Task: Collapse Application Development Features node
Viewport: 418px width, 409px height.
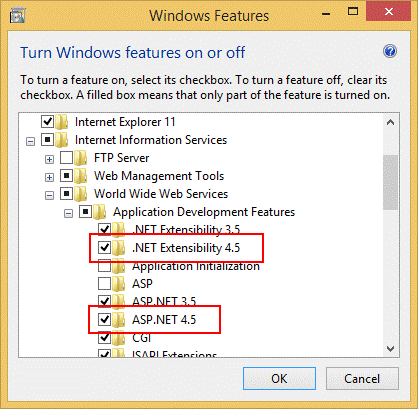Action: [x=68, y=213]
